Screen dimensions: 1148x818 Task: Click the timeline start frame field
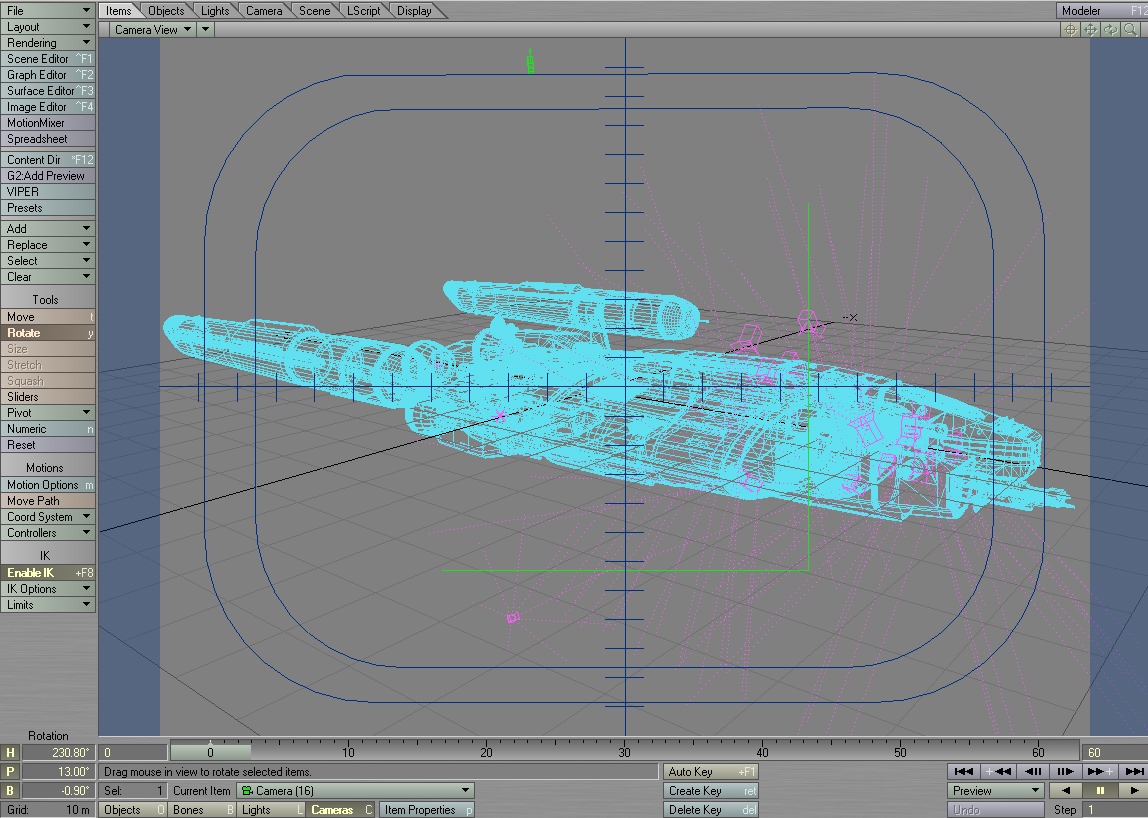pyautogui.click(x=133, y=753)
